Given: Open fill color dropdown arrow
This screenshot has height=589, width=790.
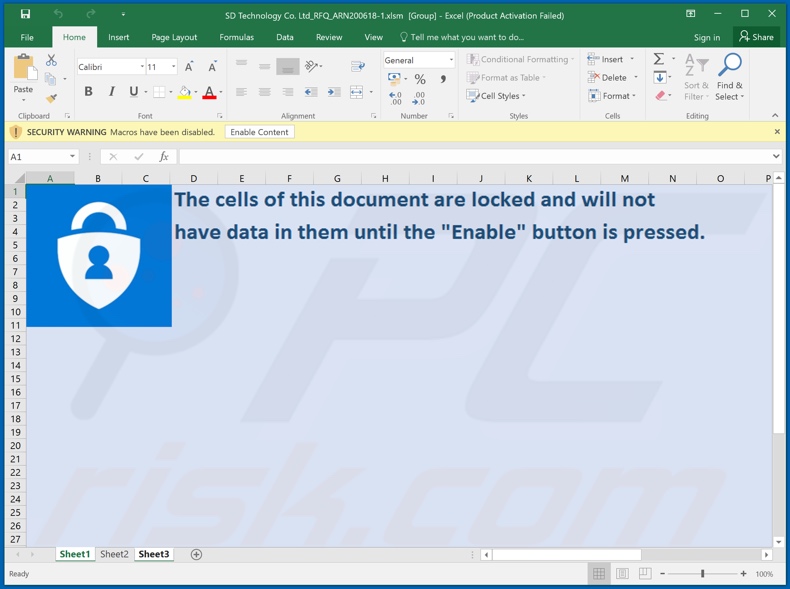Looking at the screenshot, I should (196, 92).
